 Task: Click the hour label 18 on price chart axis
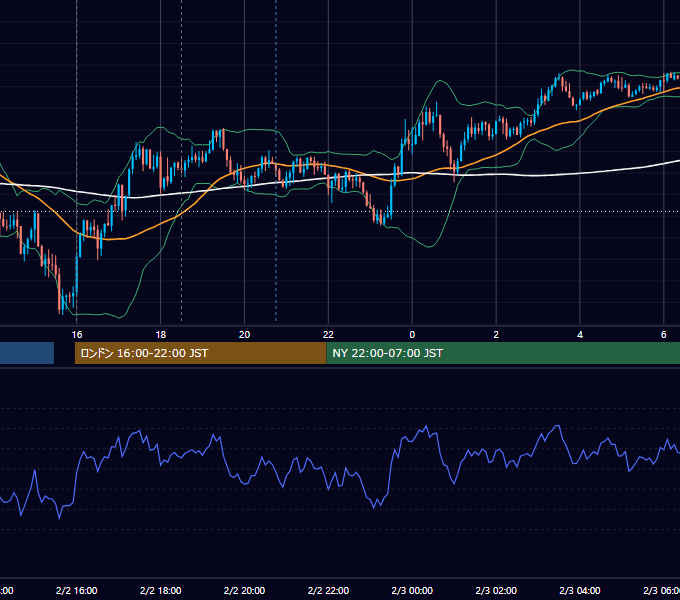click(x=160, y=335)
